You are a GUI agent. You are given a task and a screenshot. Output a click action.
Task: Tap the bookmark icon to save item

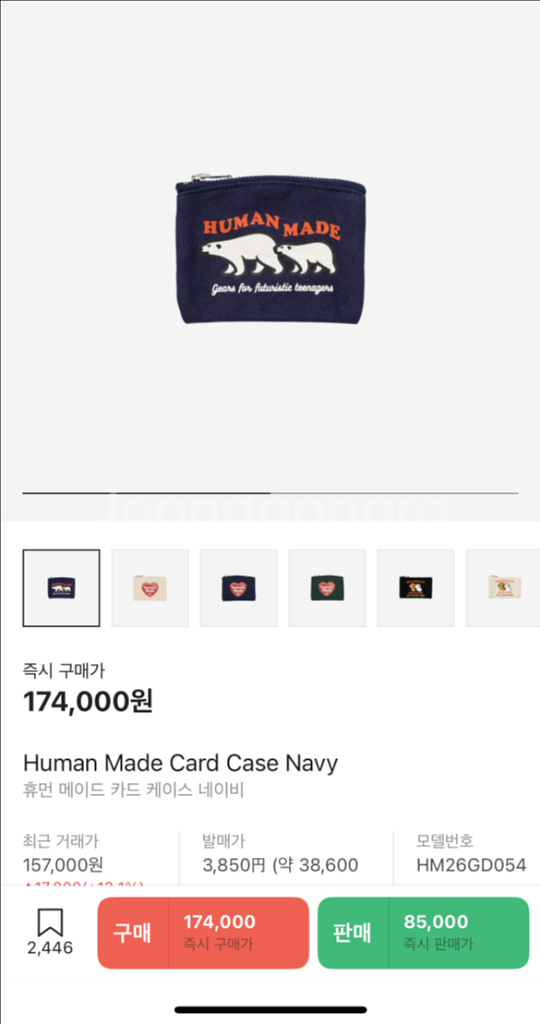coord(50,923)
